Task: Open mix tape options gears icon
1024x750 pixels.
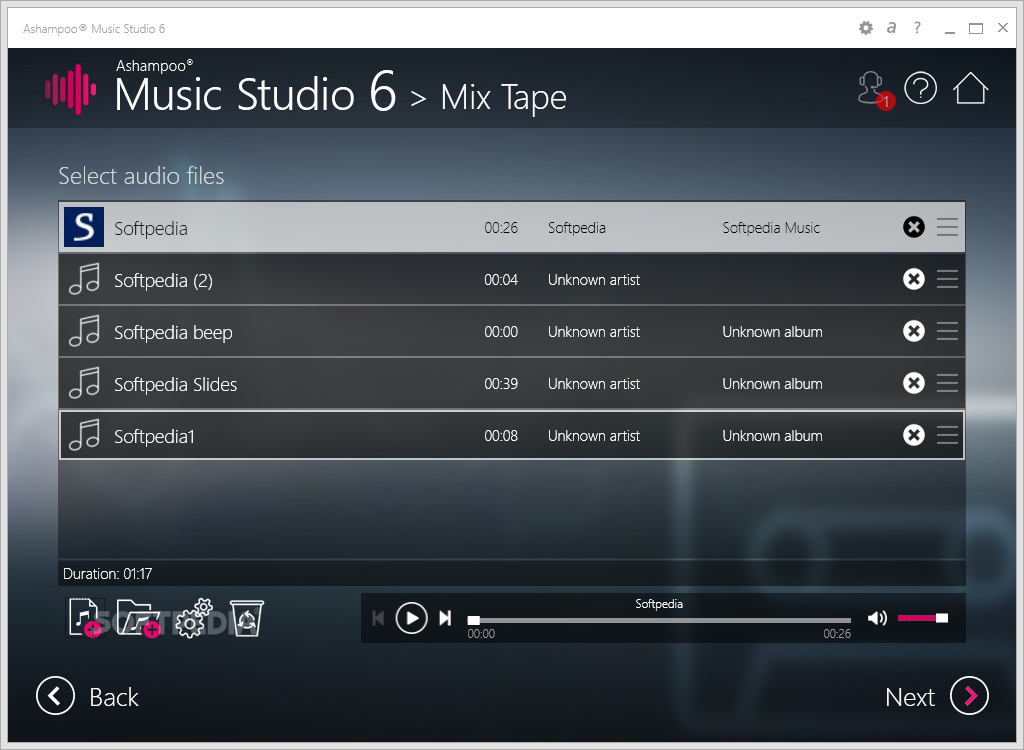Action: pyautogui.click(x=194, y=618)
